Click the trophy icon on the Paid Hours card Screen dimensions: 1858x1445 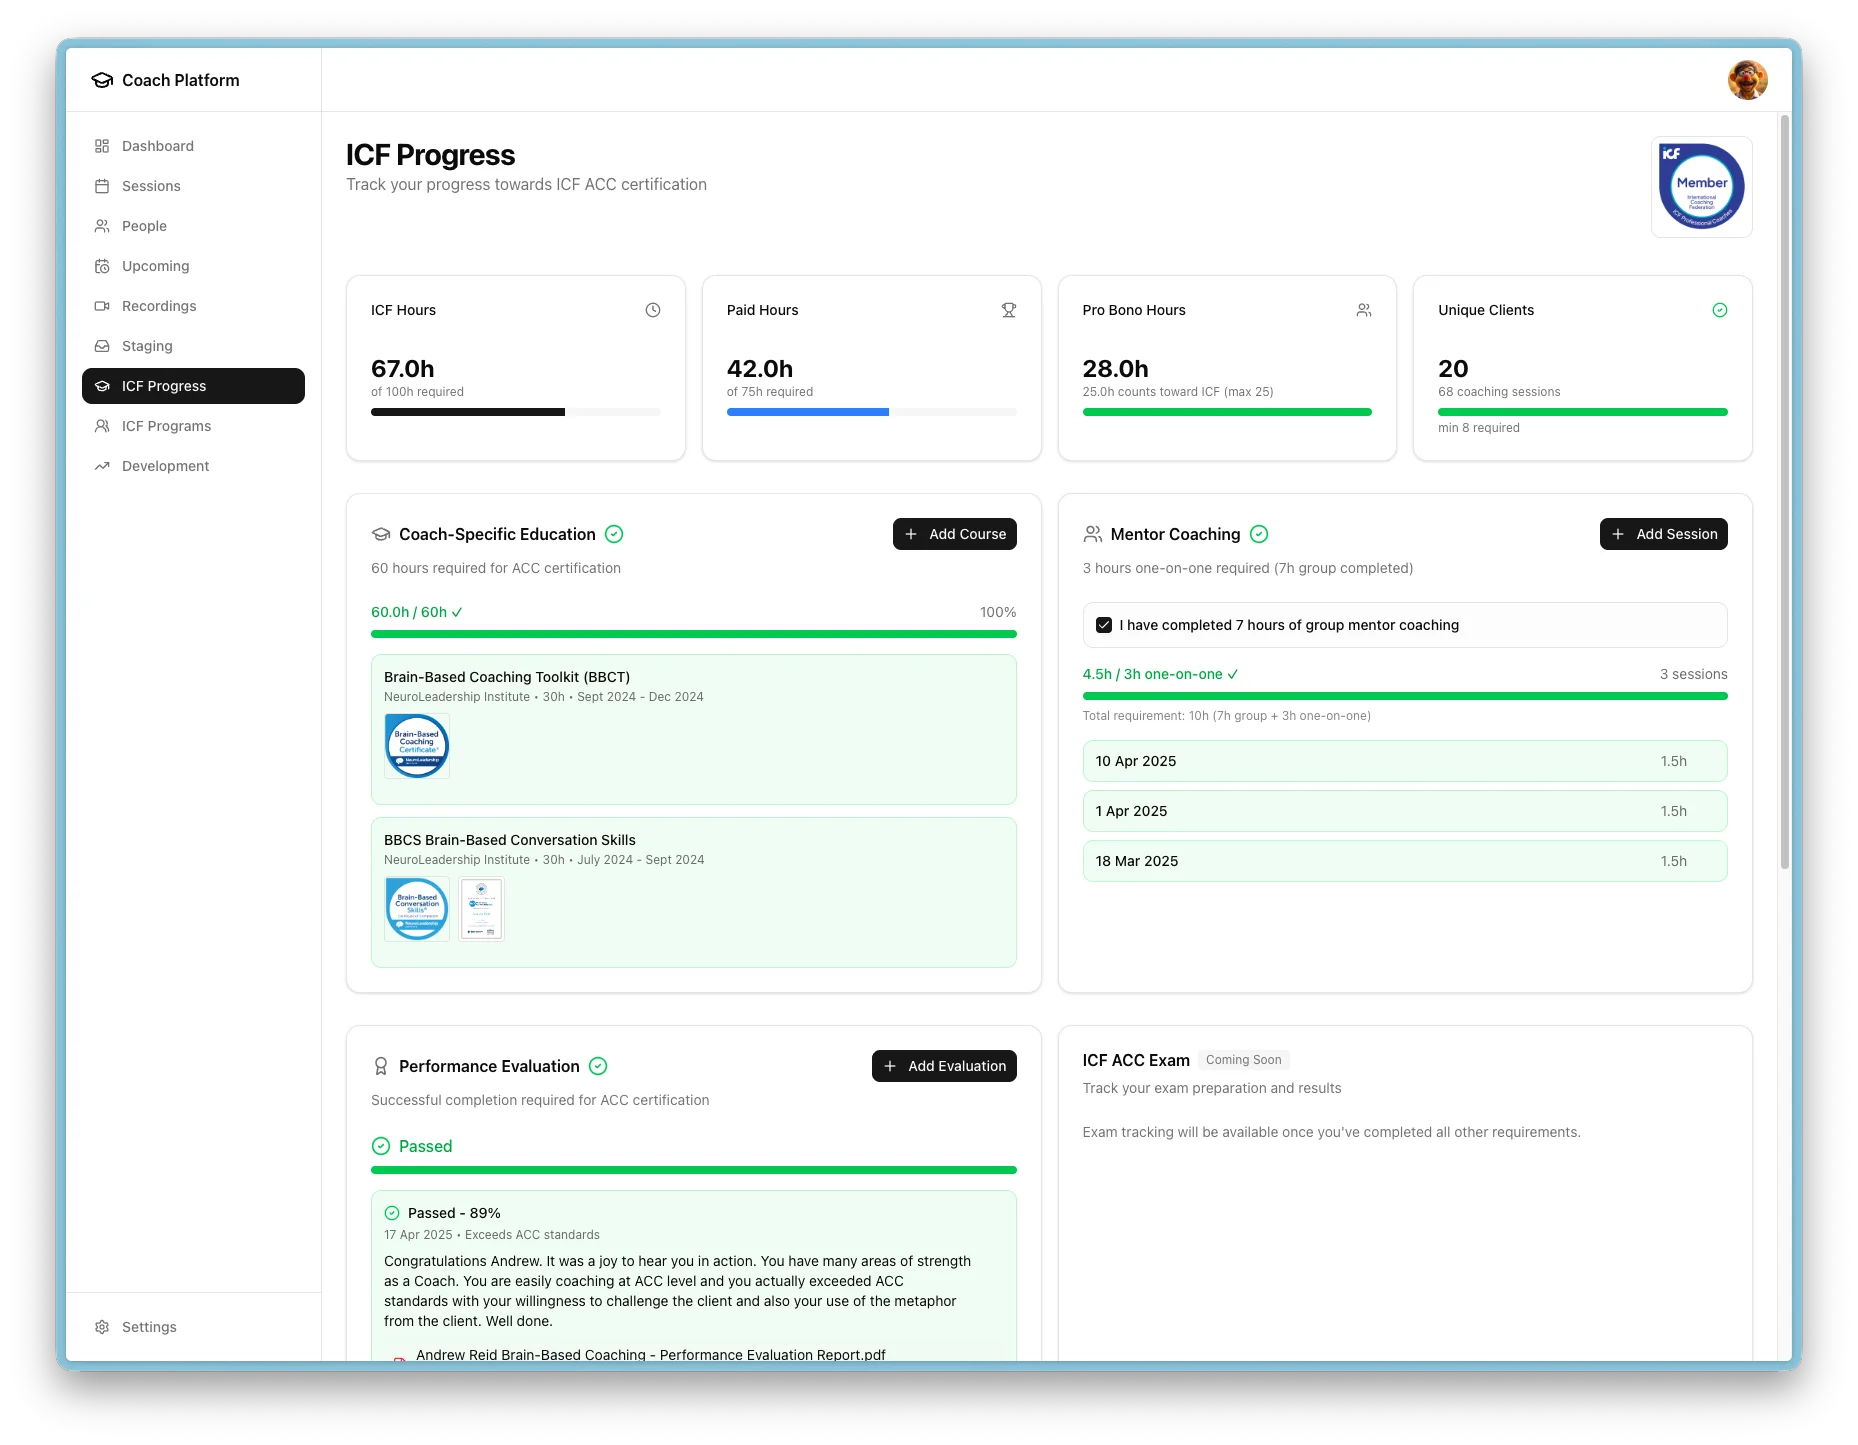1009,310
